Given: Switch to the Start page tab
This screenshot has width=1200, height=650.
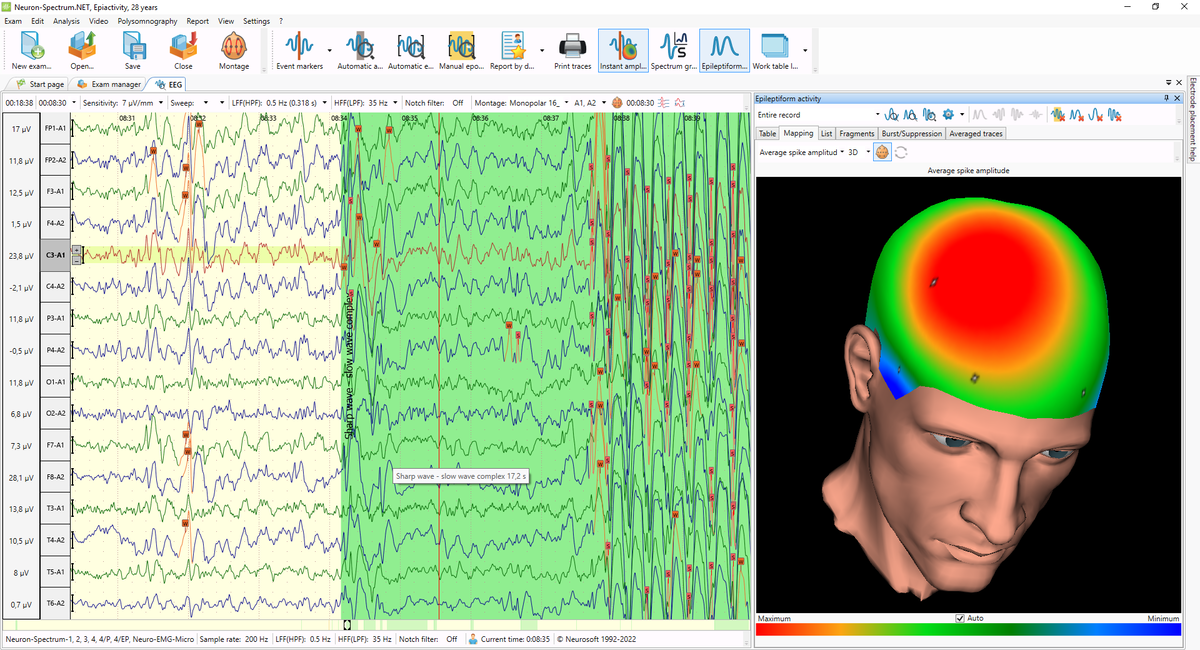Looking at the screenshot, I should point(40,84).
